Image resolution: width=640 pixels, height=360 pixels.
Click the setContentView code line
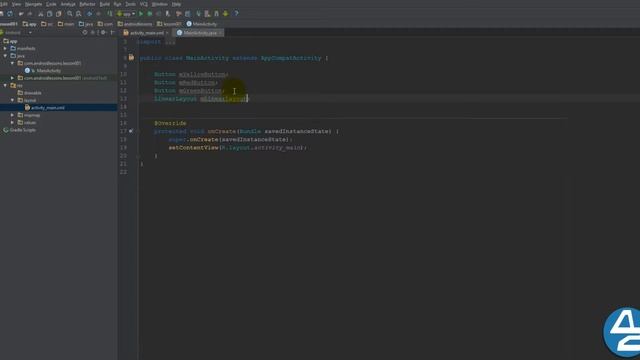pyautogui.click(x=238, y=148)
